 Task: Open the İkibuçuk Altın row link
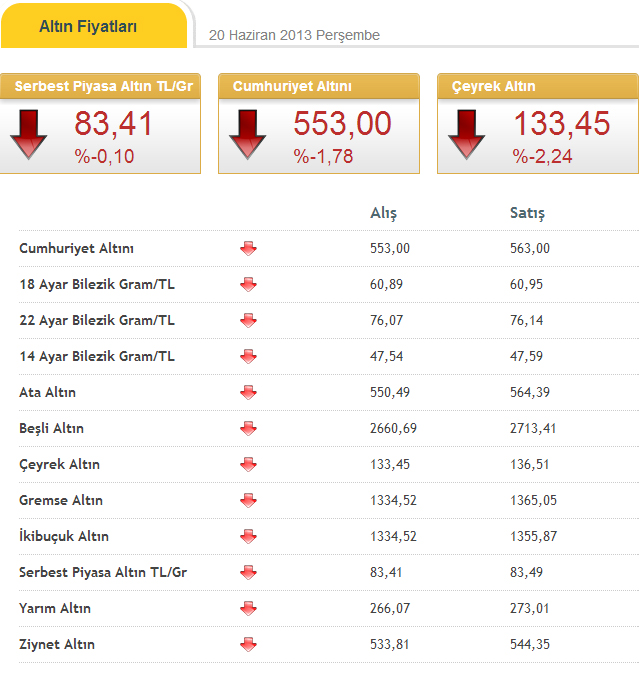point(64,537)
